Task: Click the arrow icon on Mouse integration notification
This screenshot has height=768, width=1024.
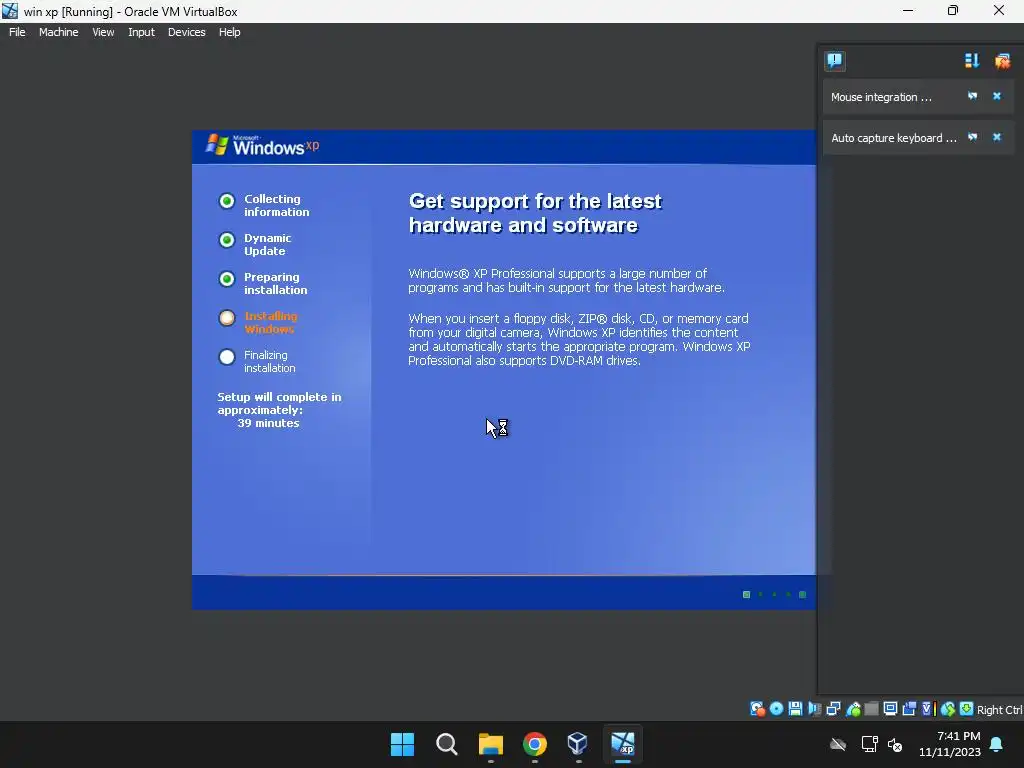Action: coord(972,96)
